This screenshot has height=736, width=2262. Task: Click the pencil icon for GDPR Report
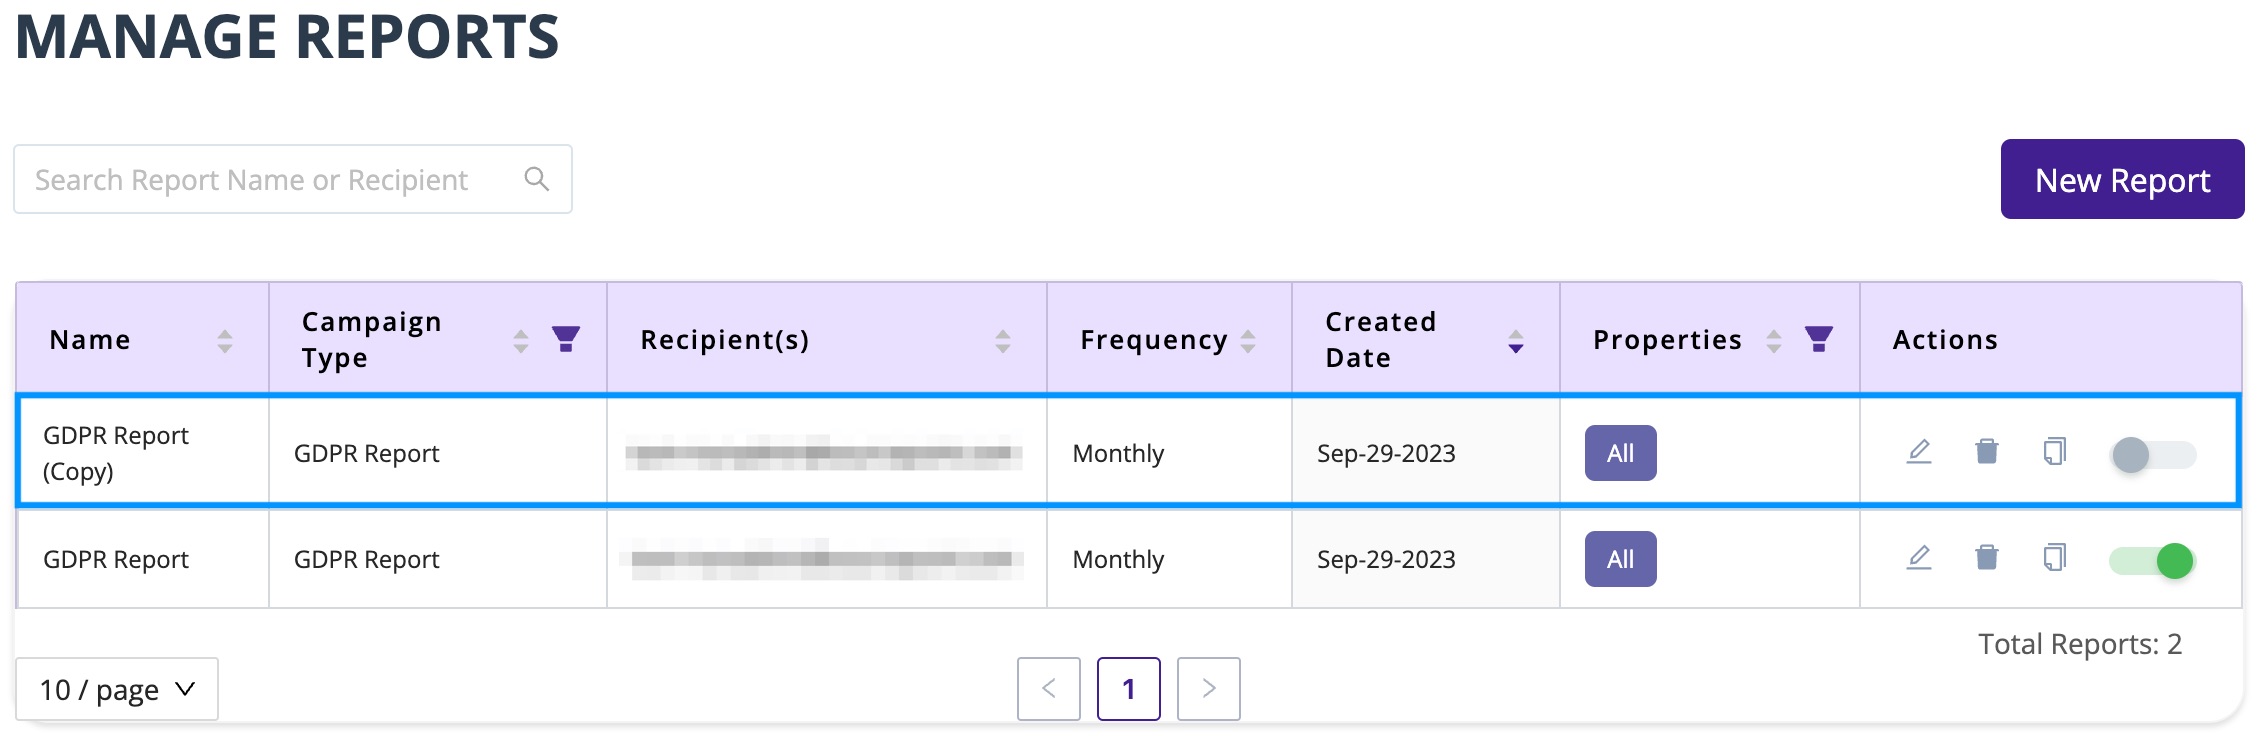(x=1918, y=558)
